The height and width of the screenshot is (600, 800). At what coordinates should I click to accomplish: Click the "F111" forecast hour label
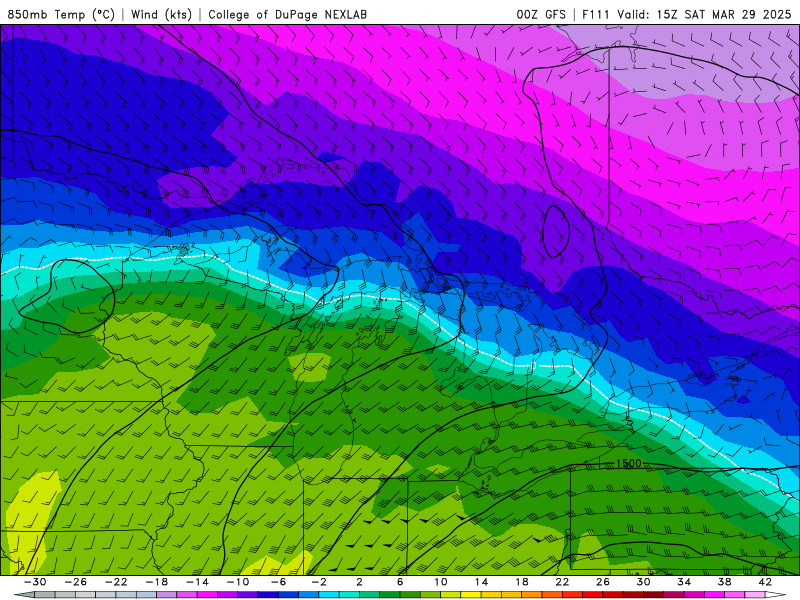[596, 14]
